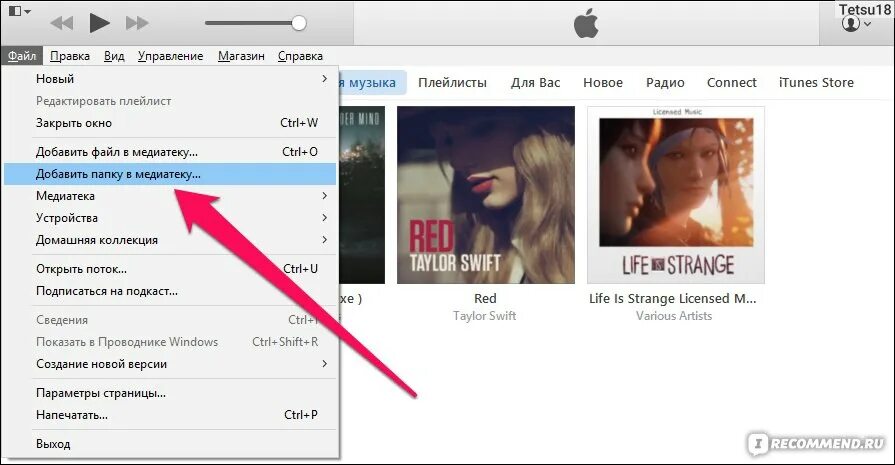Open the Вид menu
895x465 pixels.
114,56
